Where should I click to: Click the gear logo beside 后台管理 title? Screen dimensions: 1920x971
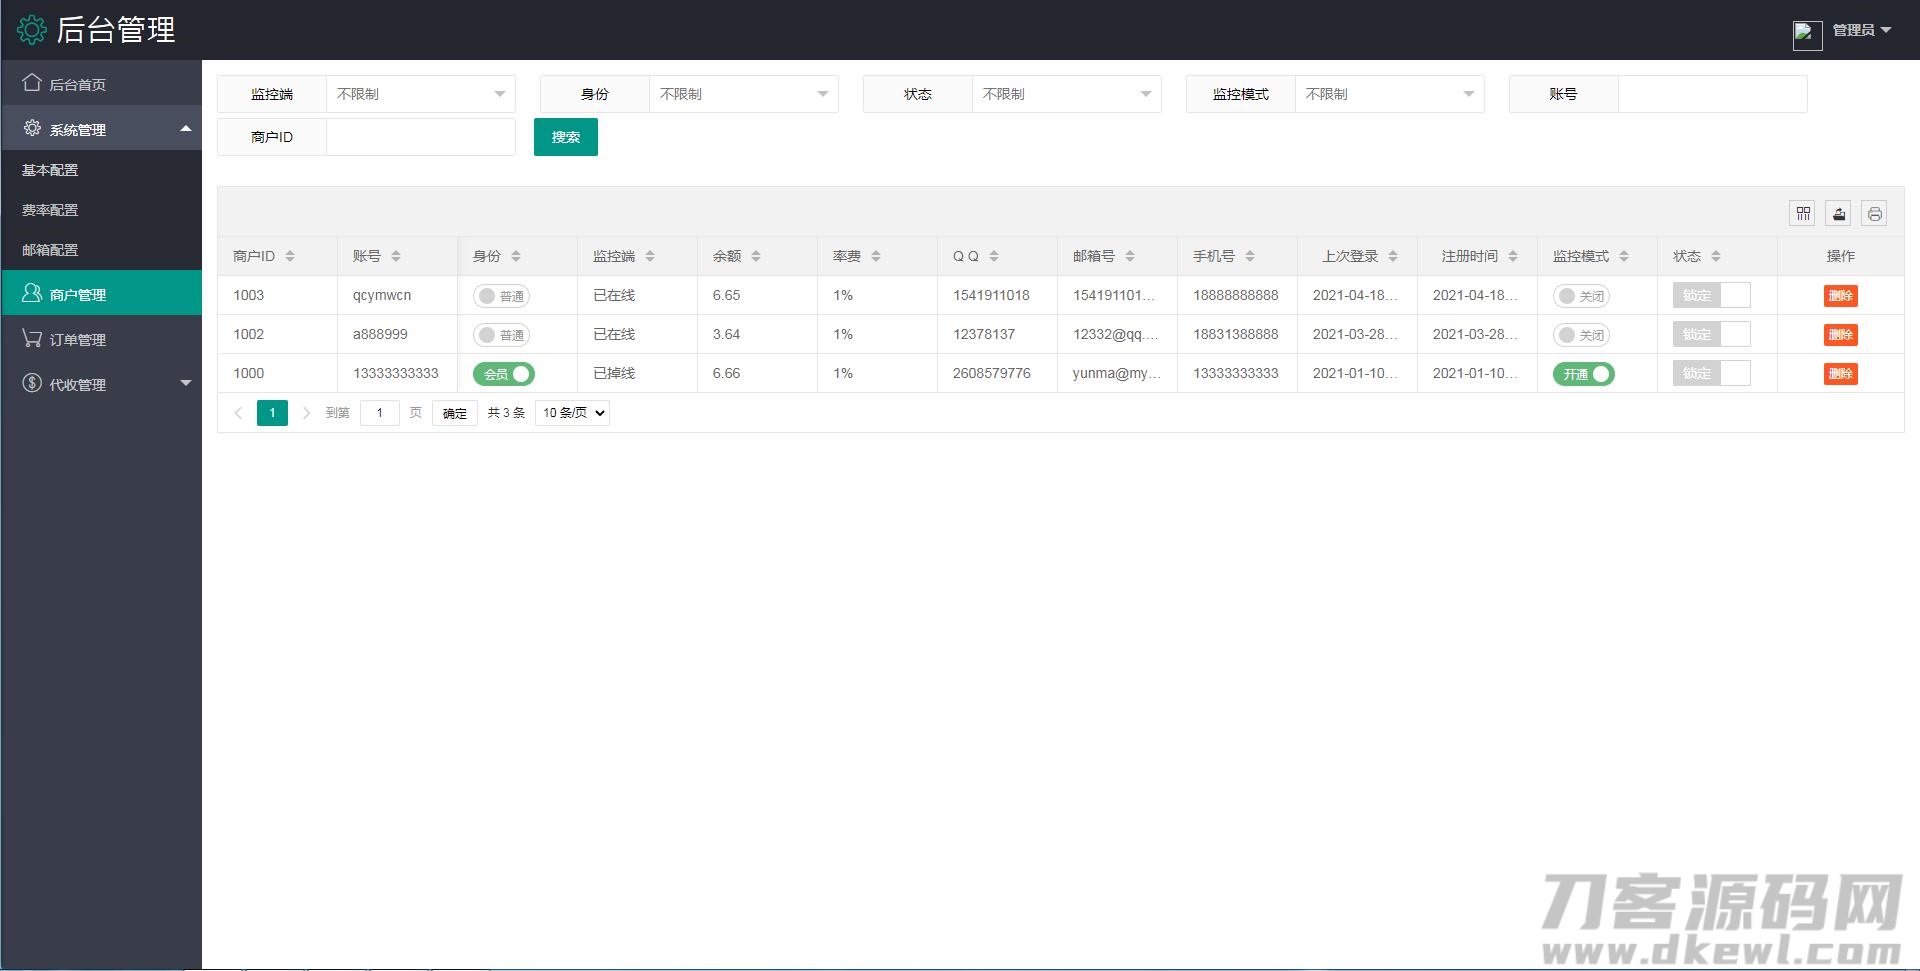pos(31,30)
